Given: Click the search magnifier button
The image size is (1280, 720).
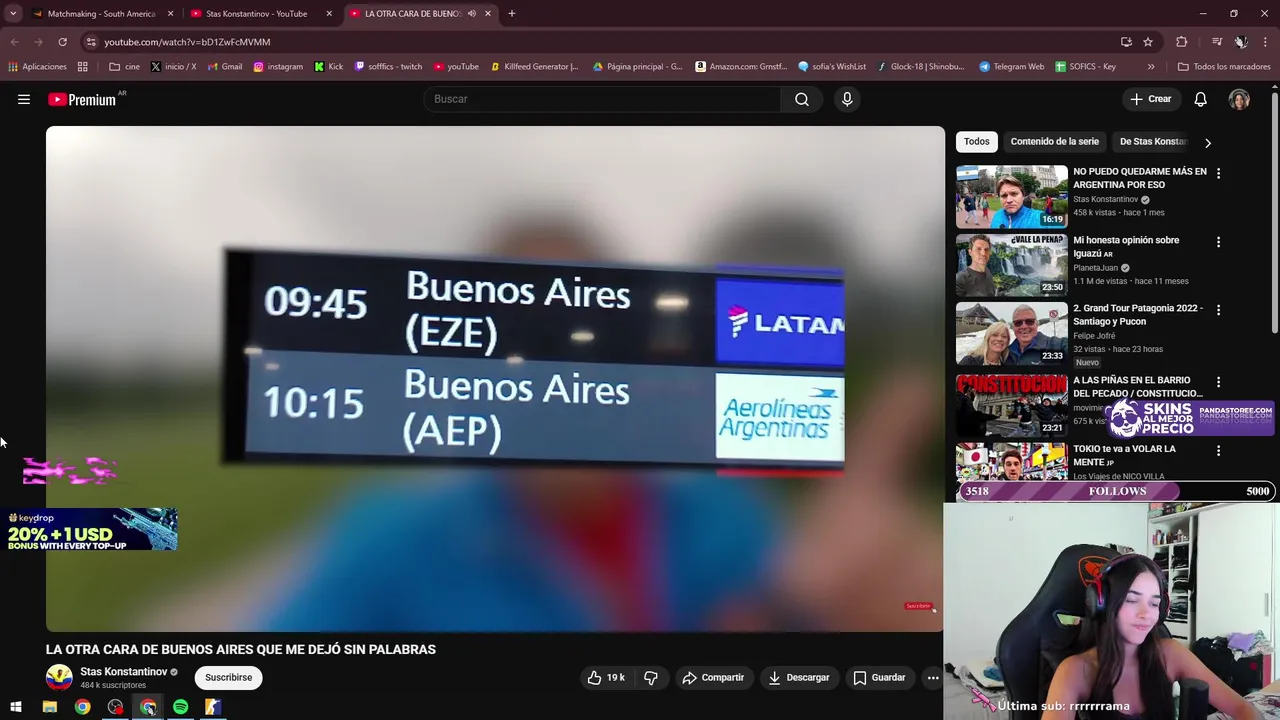Looking at the screenshot, I should coord(802,99).
